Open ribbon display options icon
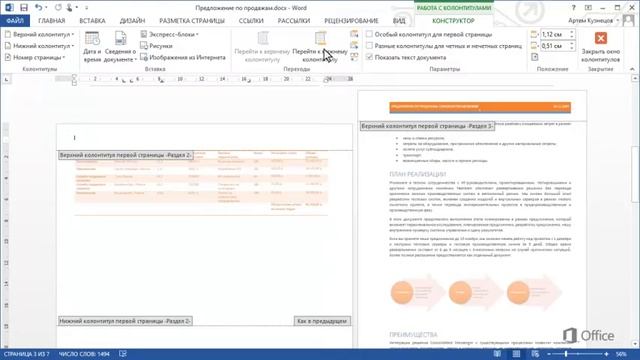 coord(588,8)
